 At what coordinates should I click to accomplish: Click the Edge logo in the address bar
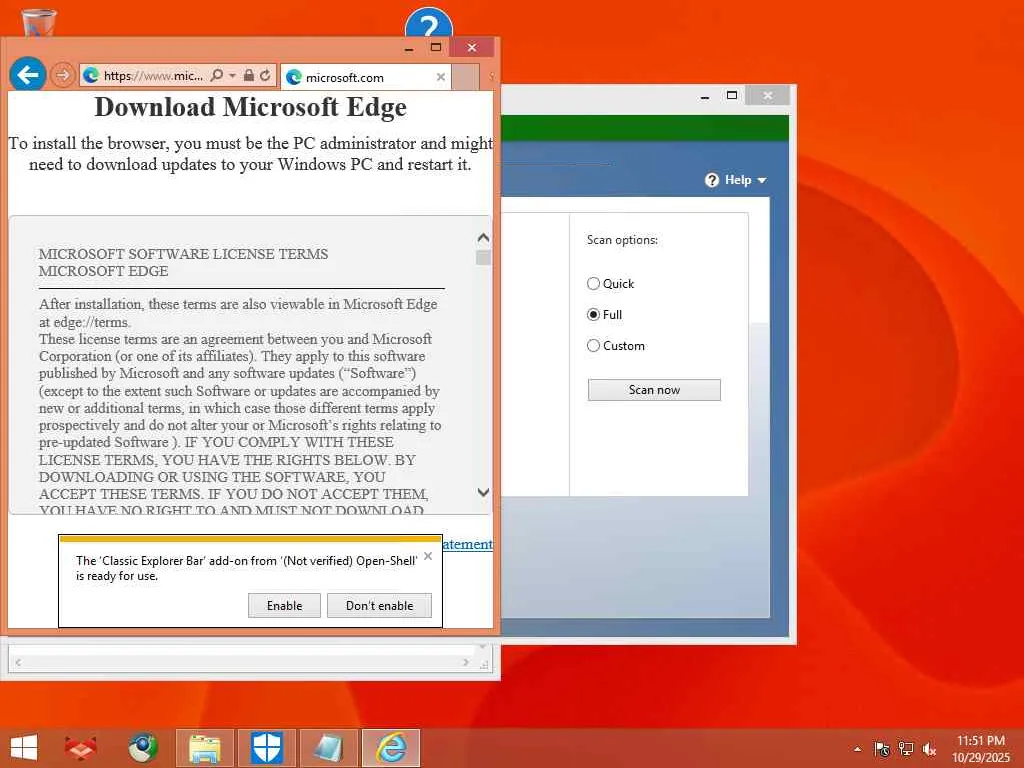tap(91, 76)
